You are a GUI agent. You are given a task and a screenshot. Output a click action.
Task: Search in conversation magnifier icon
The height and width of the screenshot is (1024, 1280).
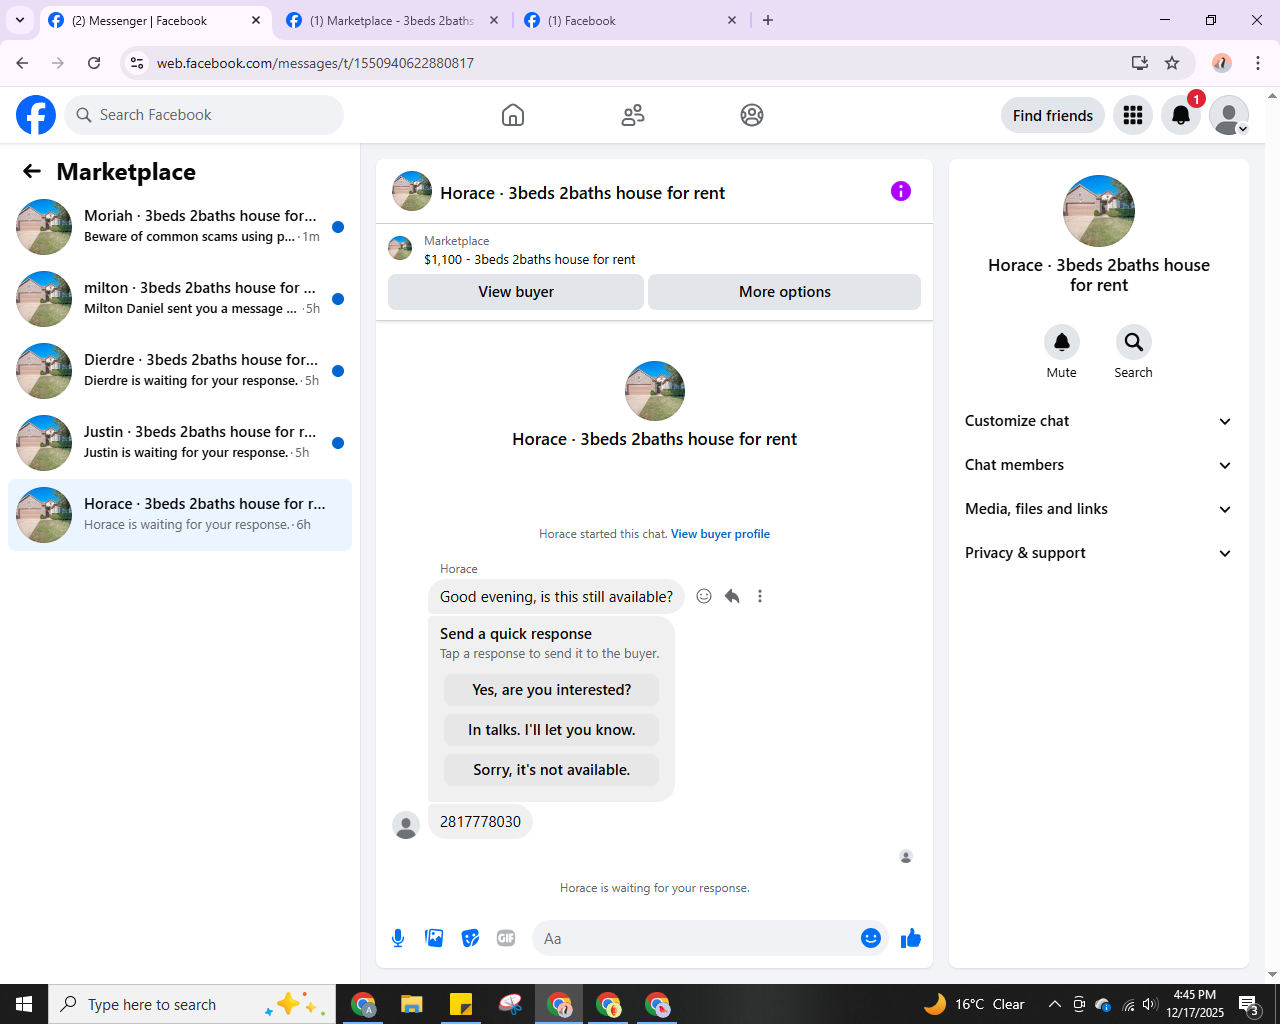point(1134,342)
